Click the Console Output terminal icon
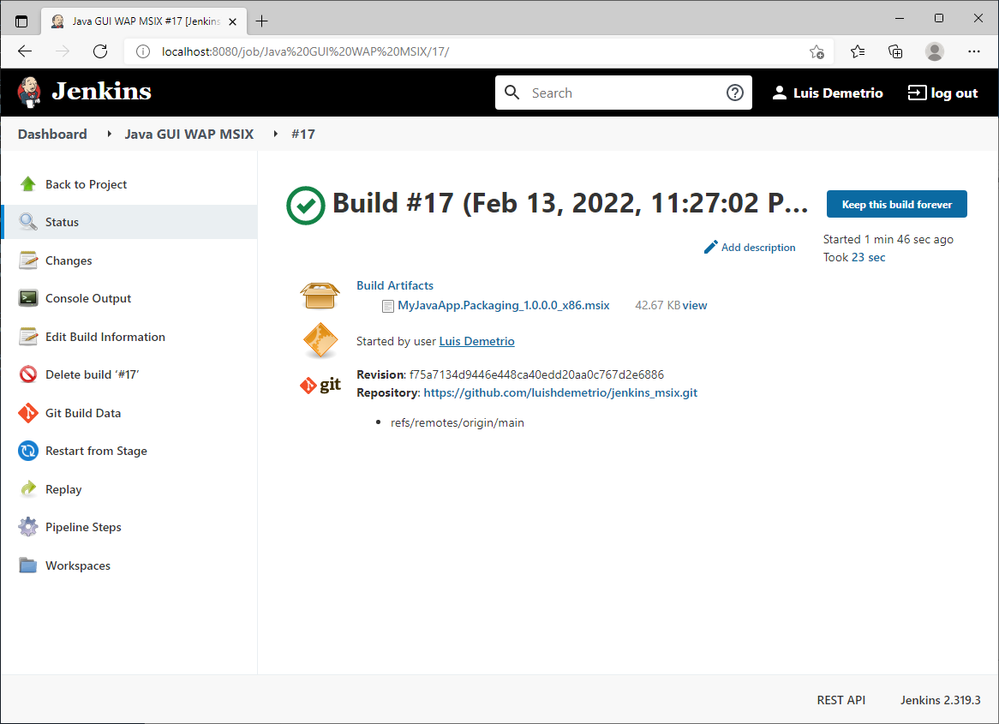999x724 pixels. pyautogui.click(x=28, y=298)
